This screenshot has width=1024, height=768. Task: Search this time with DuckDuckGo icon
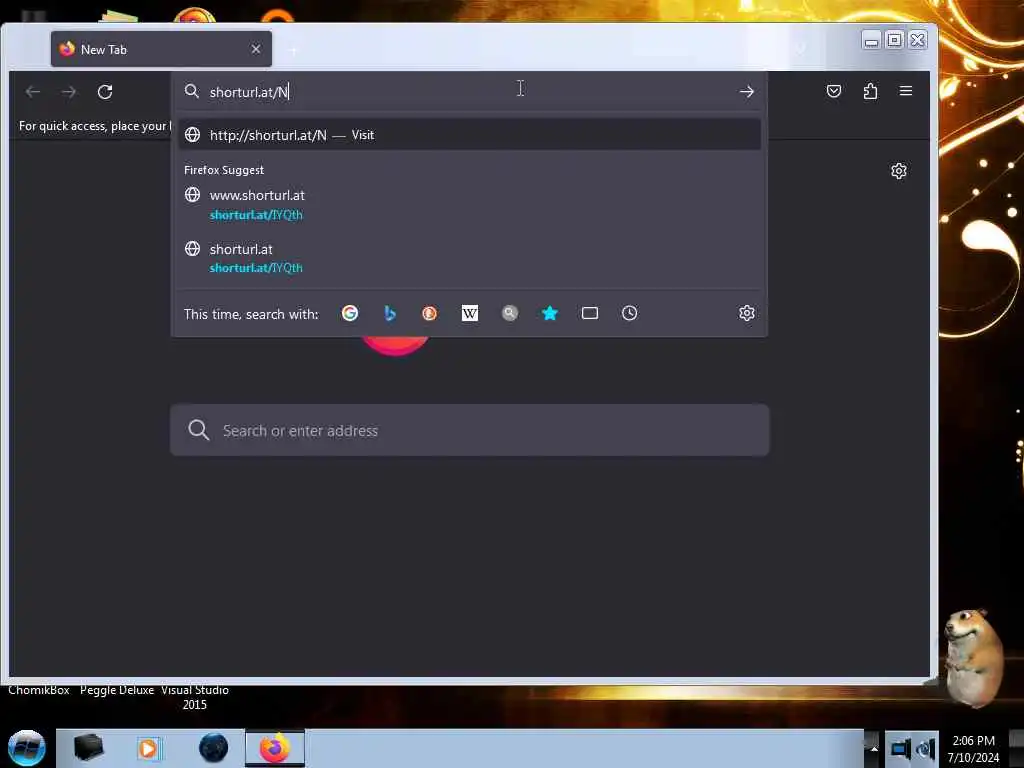[x=429, y=313]
